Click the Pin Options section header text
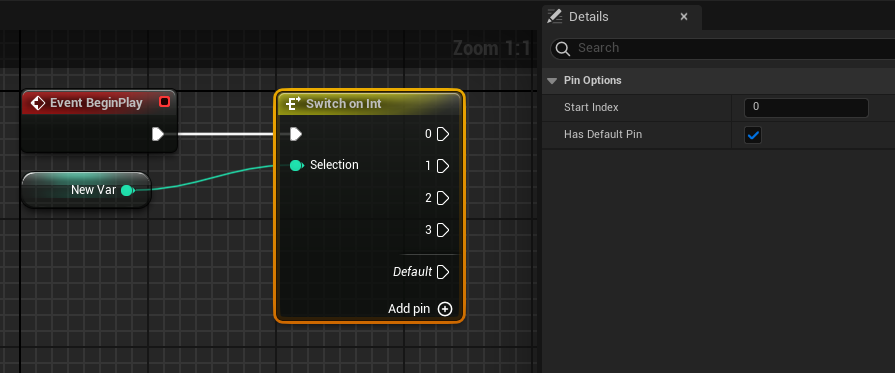895x373 pixels. 592,81
